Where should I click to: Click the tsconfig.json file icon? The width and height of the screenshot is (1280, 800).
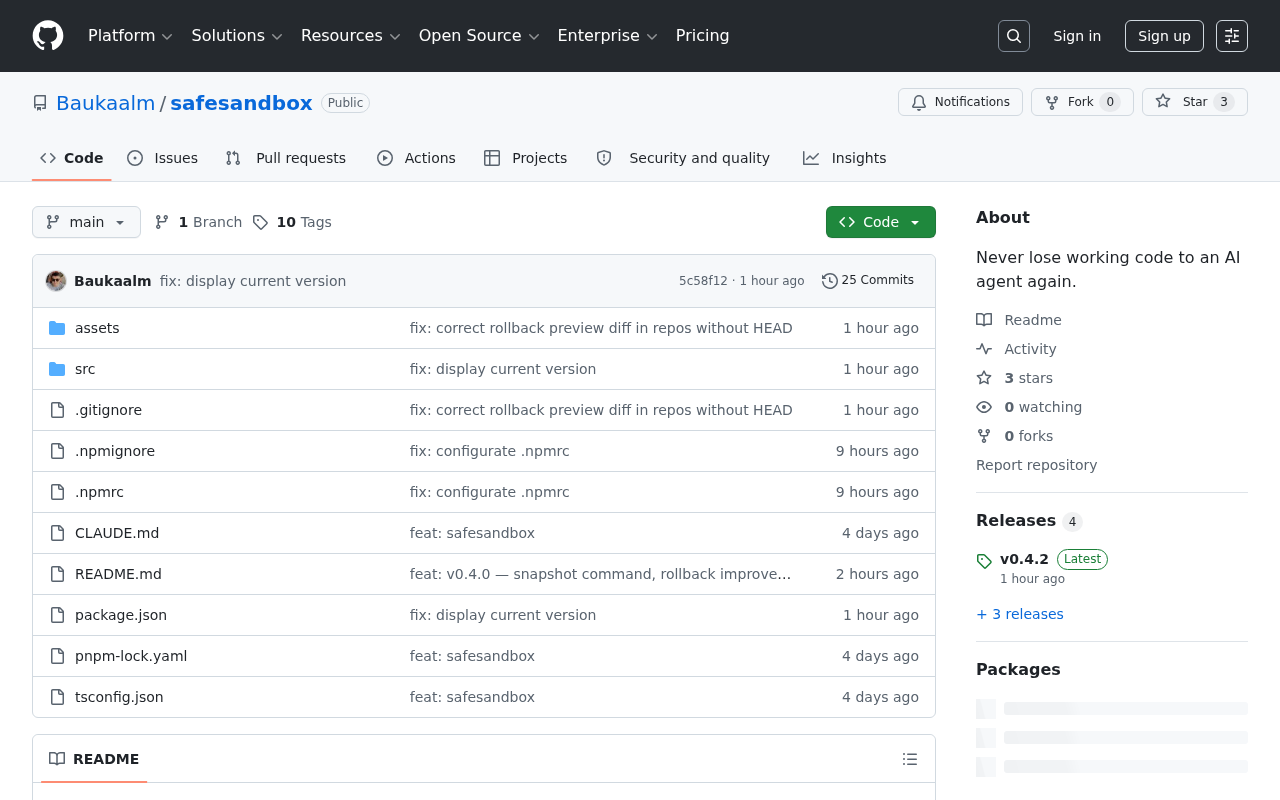coord(57,697)
